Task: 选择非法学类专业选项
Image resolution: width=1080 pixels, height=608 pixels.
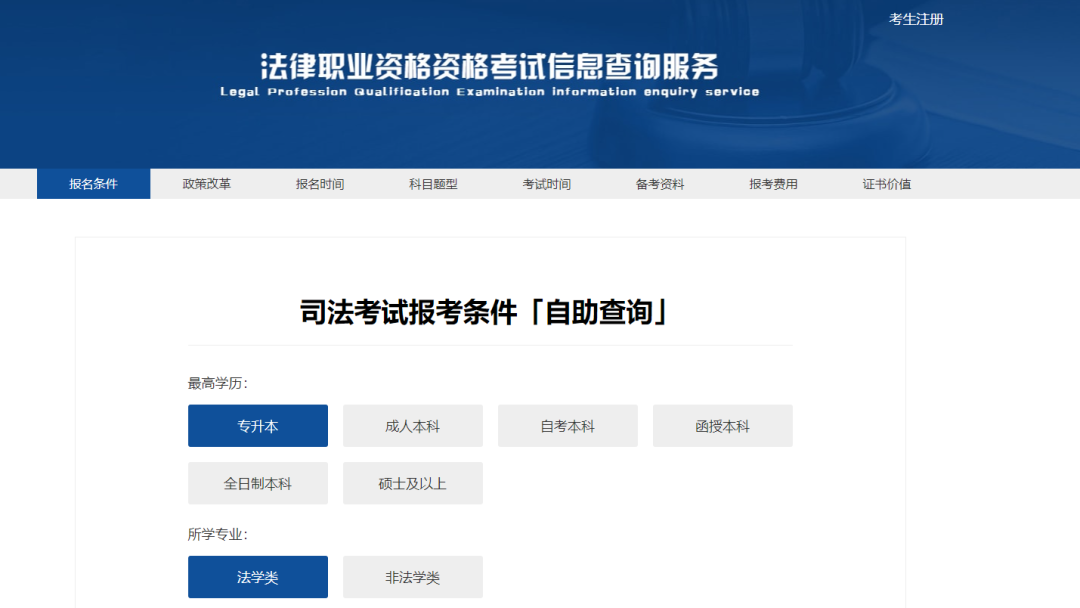Action: (412, 576)
